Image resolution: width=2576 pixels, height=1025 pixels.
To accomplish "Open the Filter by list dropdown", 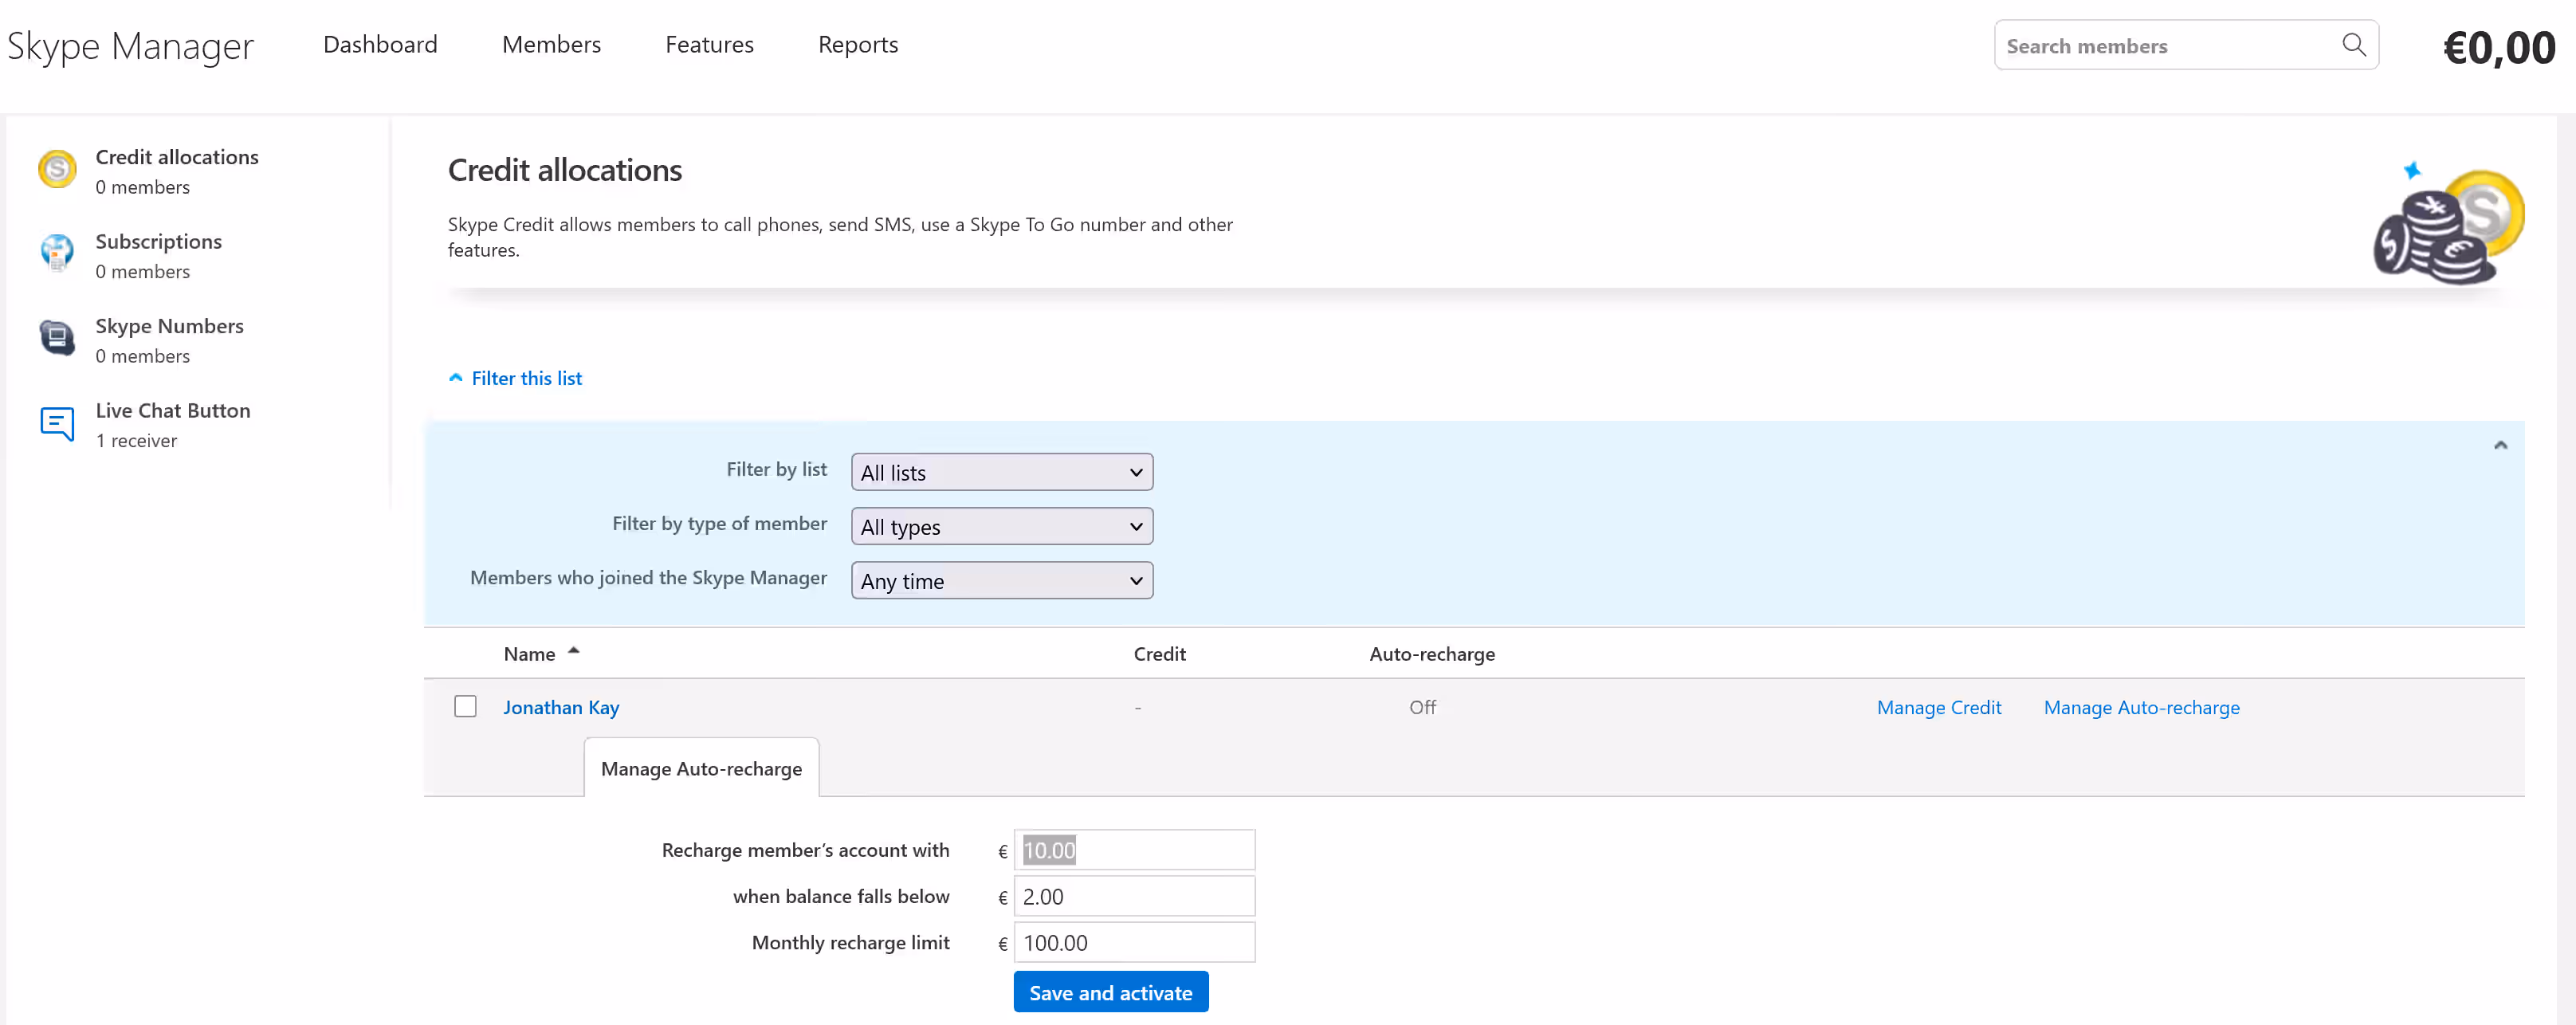I will coord(1001,472).
